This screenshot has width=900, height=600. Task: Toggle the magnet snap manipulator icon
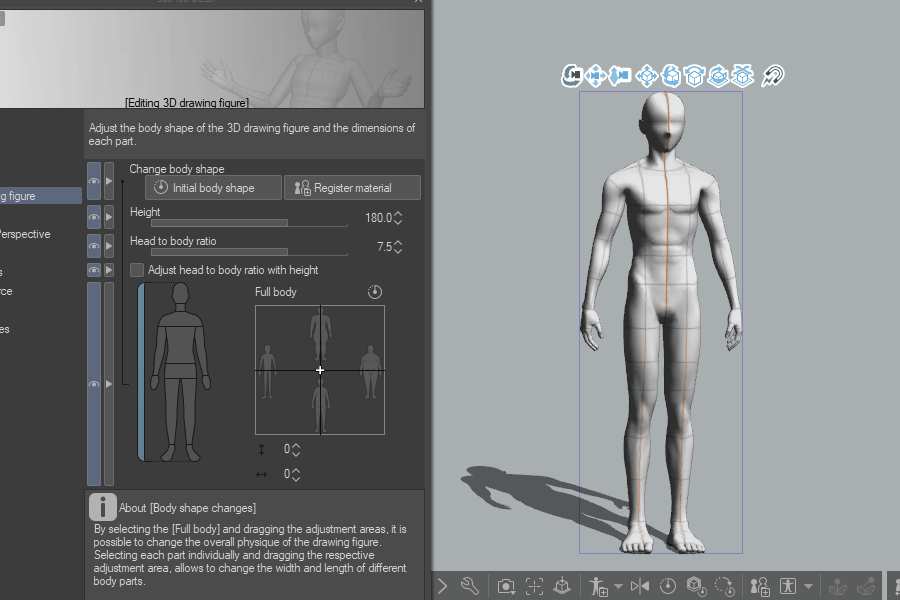pos(773,76)
